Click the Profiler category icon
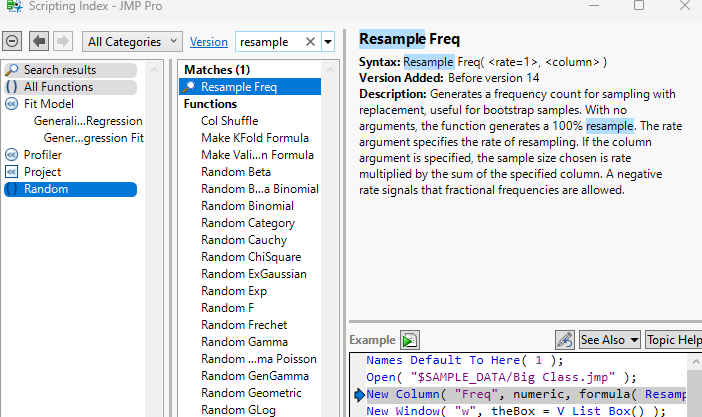 click(11, 155)
